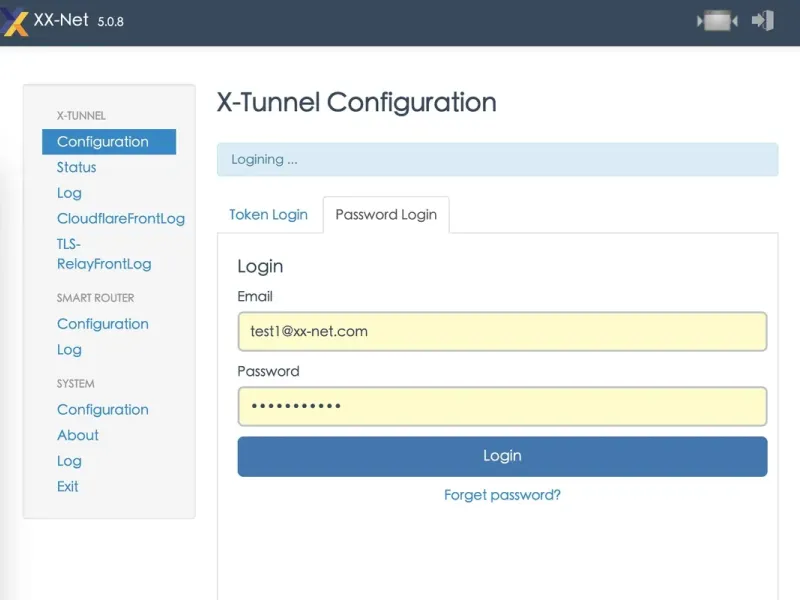800x600 pixels.
Task: Open the Forget password link
Action: (x=502, y=495)
